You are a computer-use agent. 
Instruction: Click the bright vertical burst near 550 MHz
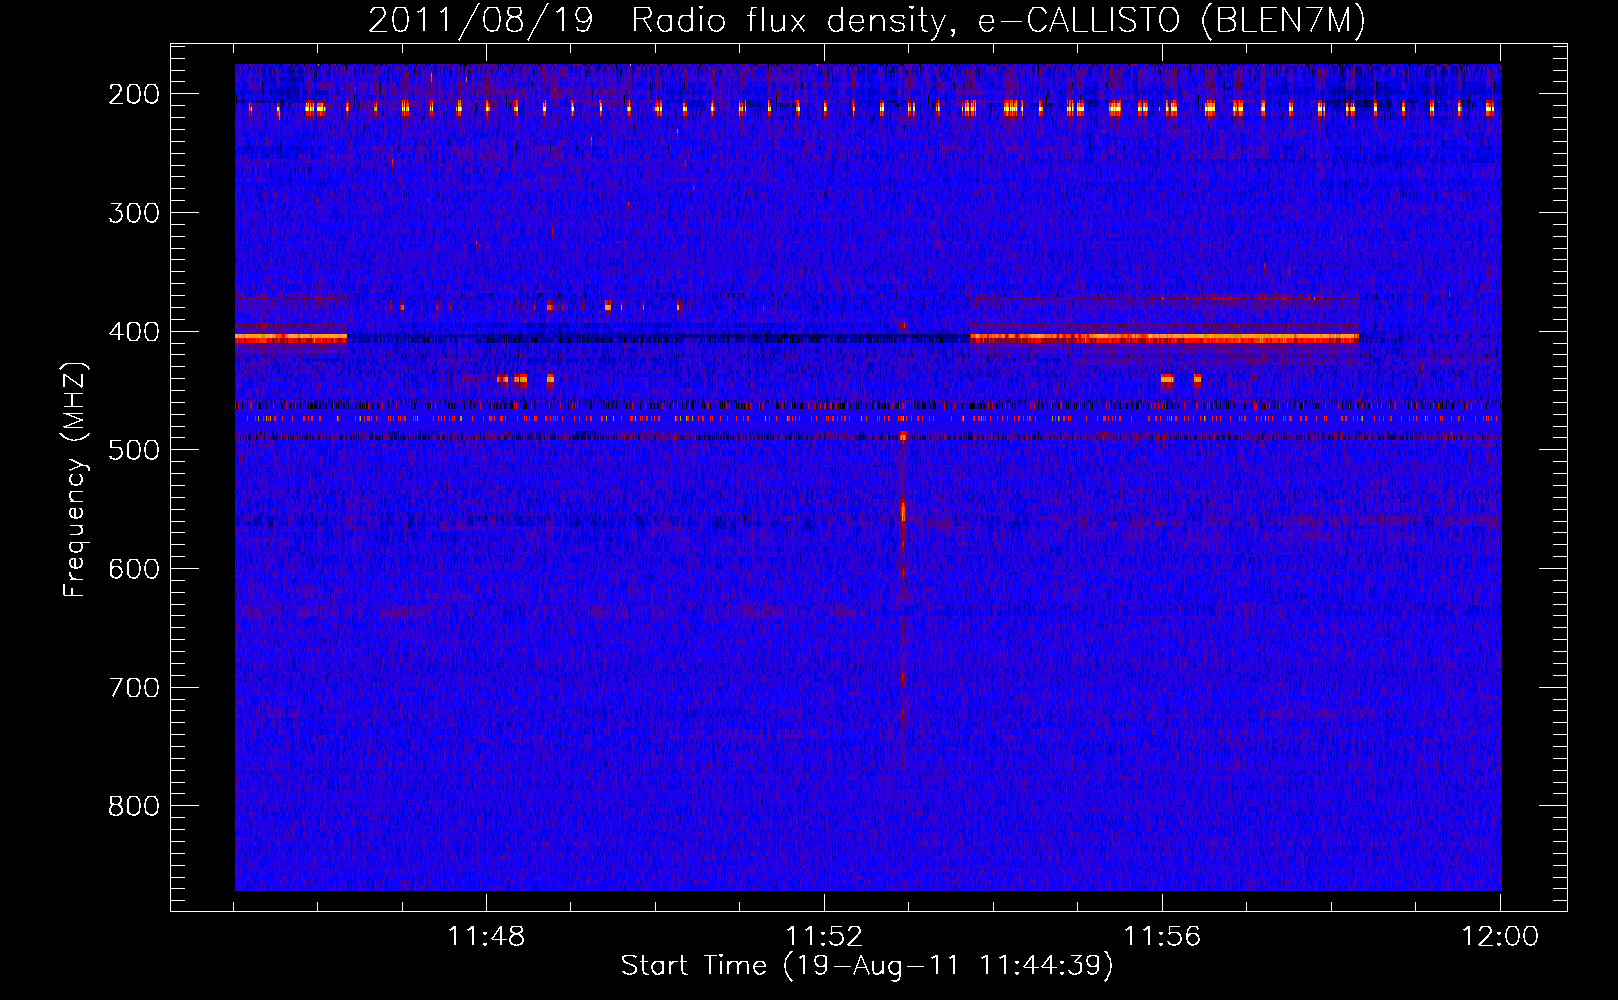(903, 511)
